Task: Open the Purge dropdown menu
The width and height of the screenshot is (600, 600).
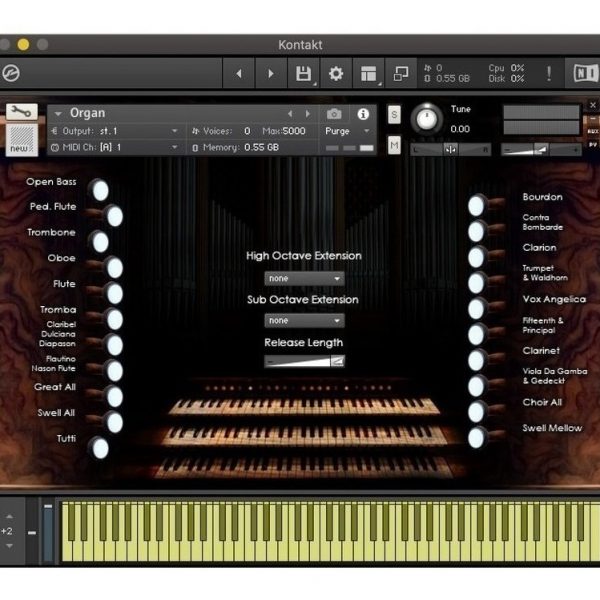Action: pyautogui.click(x=347, y=131)
